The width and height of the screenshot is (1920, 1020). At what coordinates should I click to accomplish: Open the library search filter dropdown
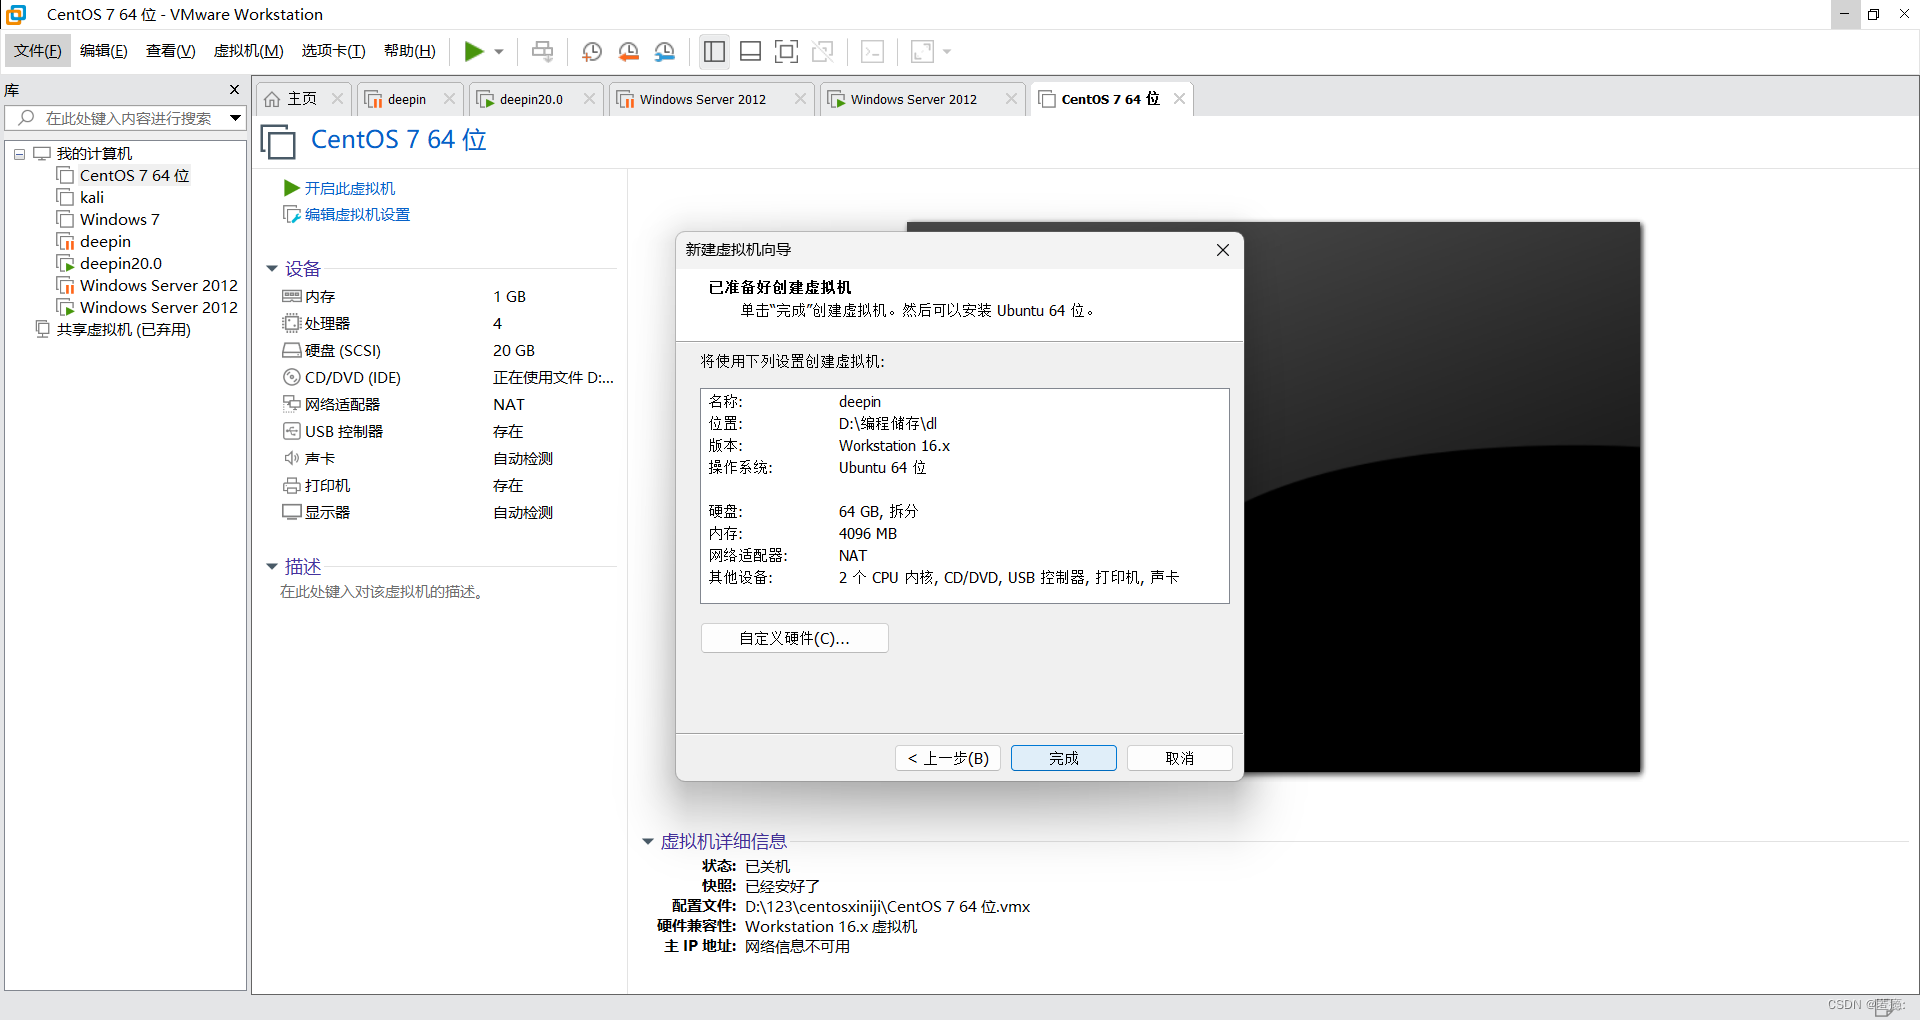(x=236, y=118)
